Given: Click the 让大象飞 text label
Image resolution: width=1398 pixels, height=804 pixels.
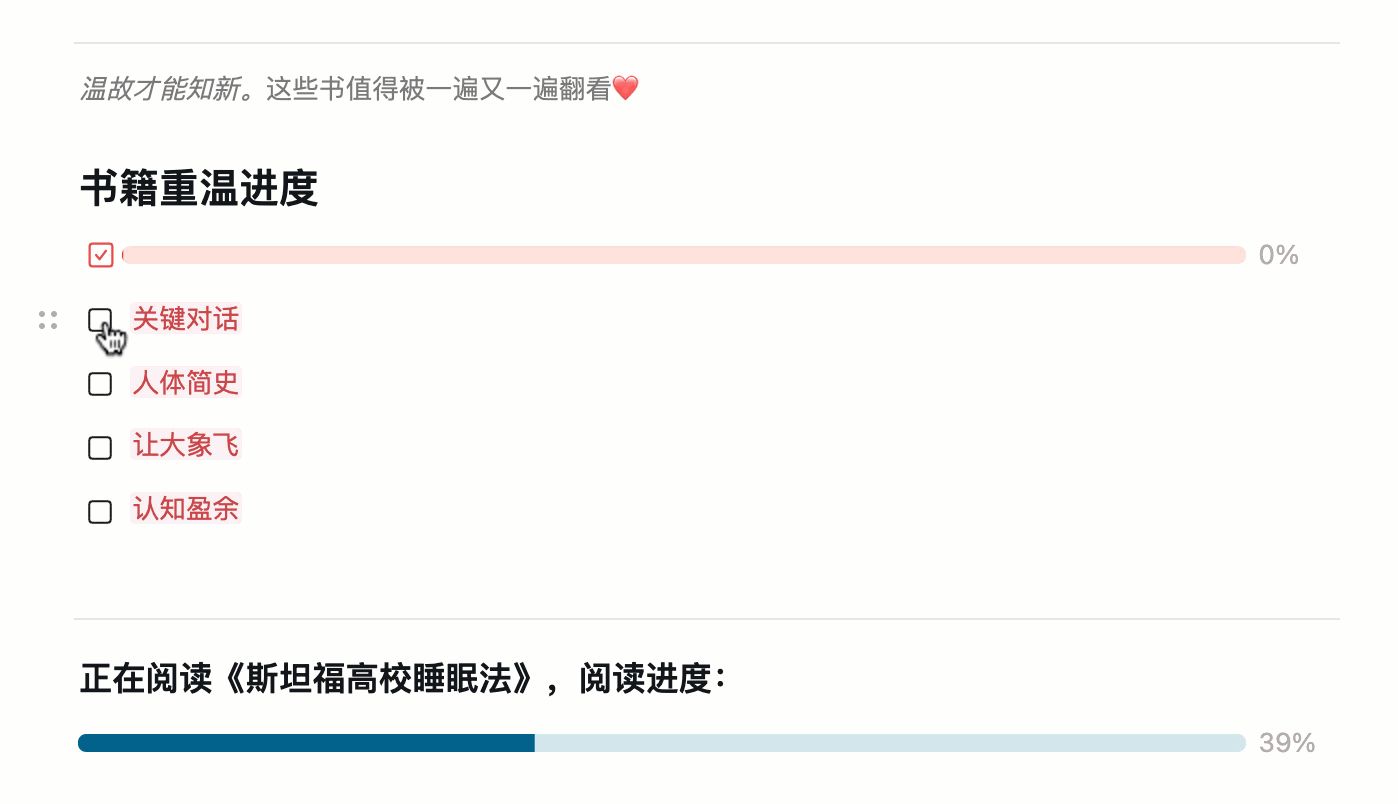Looking at the screenshot, I should point(186,445).
